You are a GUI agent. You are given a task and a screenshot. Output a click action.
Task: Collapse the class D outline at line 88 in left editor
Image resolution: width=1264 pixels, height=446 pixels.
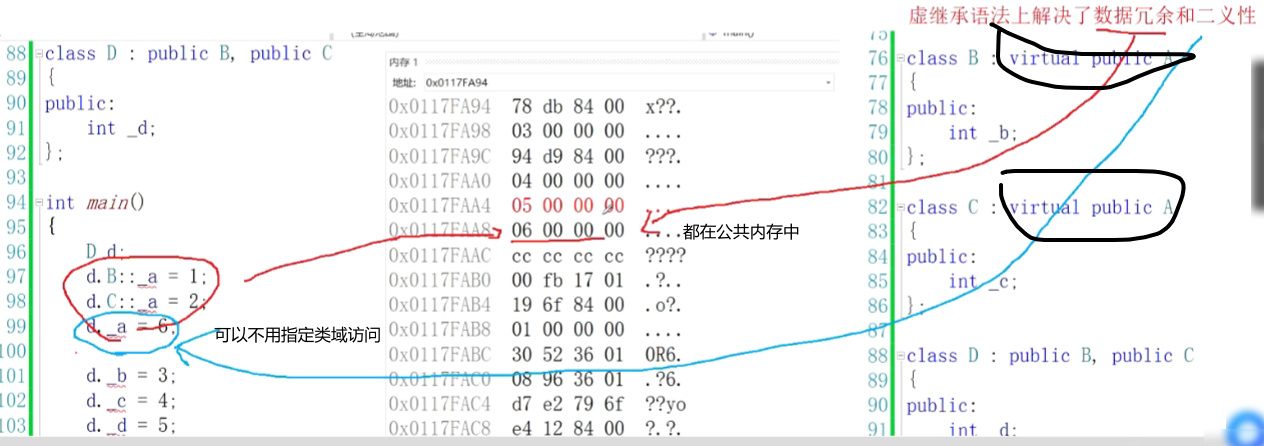40,53
